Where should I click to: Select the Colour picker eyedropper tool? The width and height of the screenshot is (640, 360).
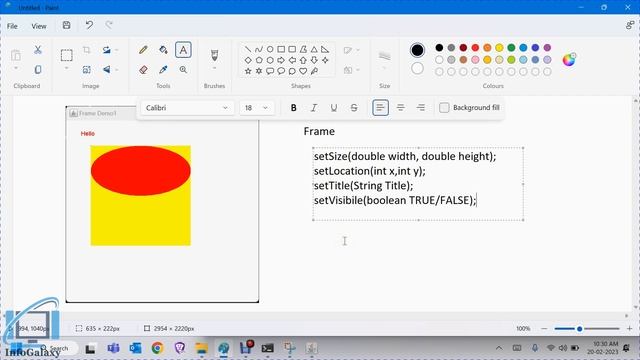pos(163,70)
